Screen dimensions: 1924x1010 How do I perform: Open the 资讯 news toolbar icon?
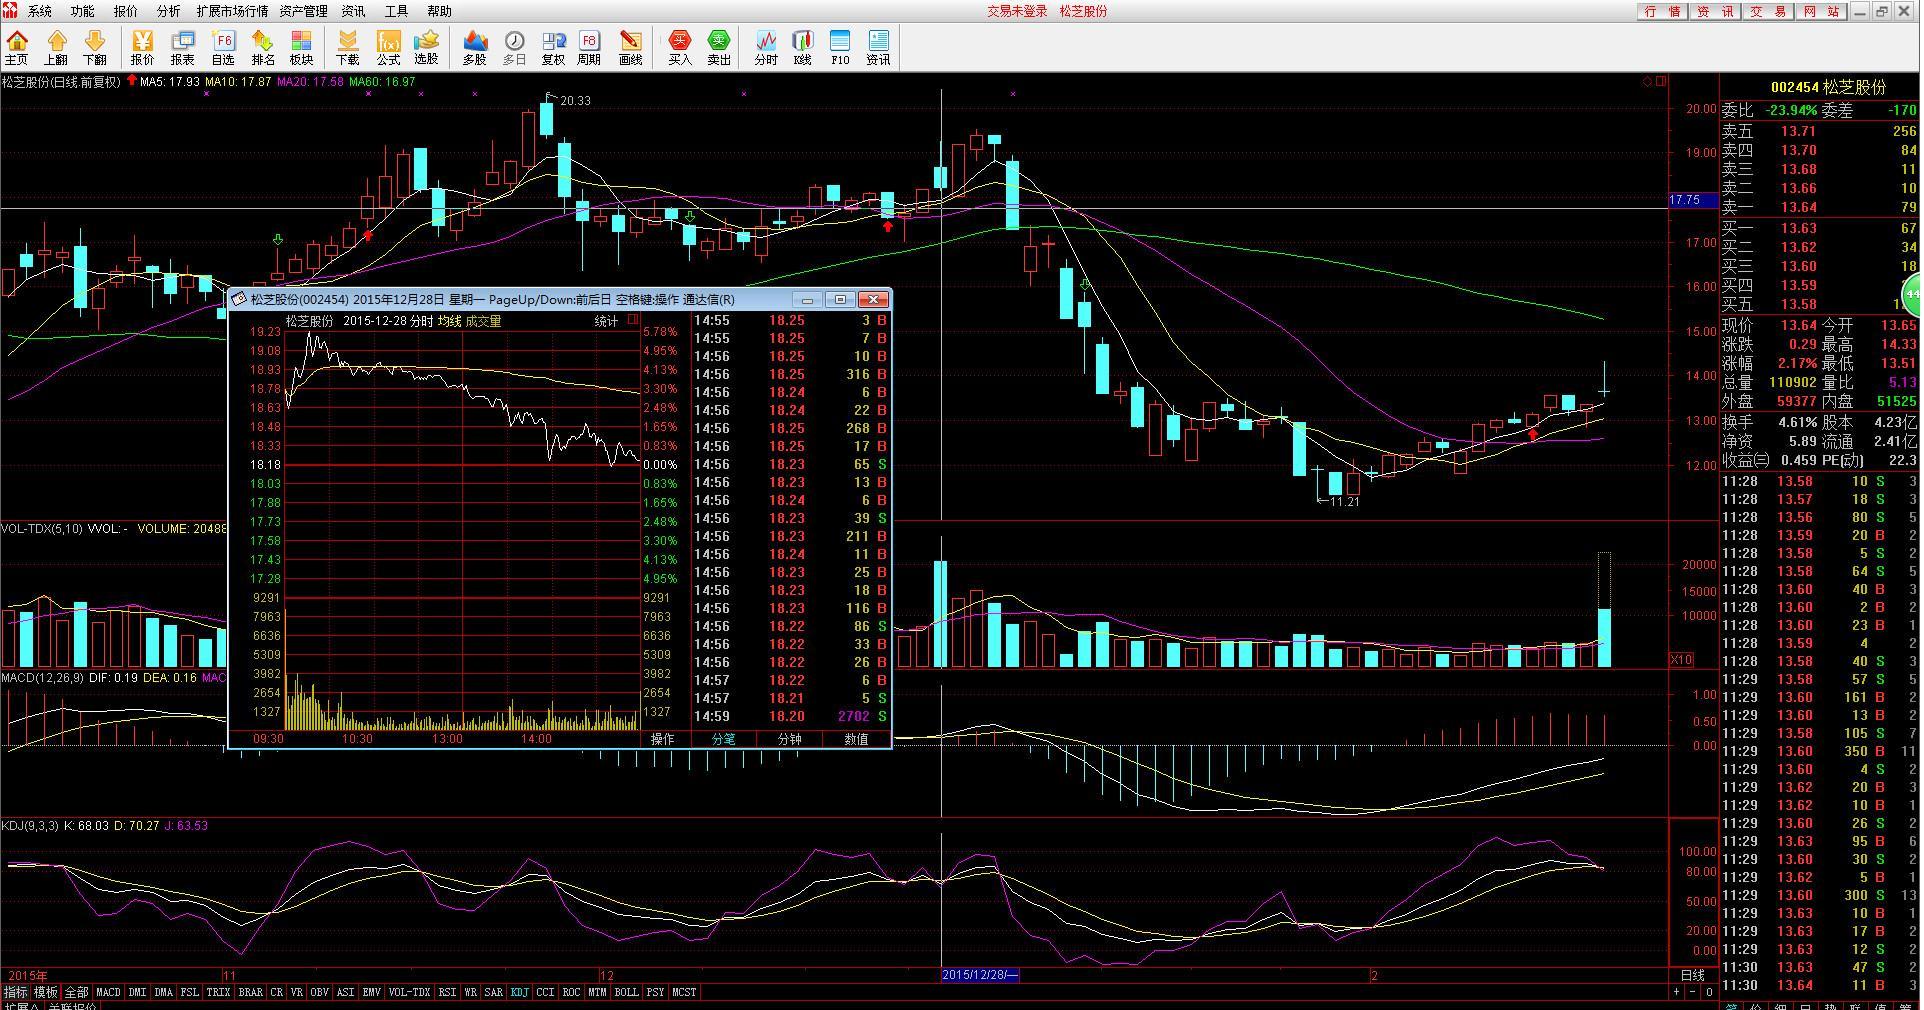pyautogui.click(x=878, y=47)
